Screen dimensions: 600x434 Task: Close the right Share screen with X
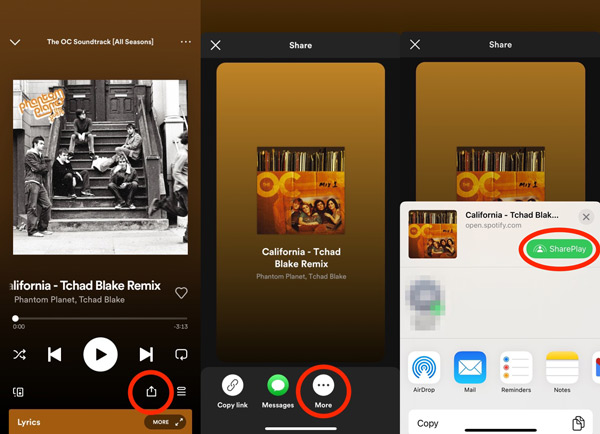pyautogui.click(x=415, y=45)
